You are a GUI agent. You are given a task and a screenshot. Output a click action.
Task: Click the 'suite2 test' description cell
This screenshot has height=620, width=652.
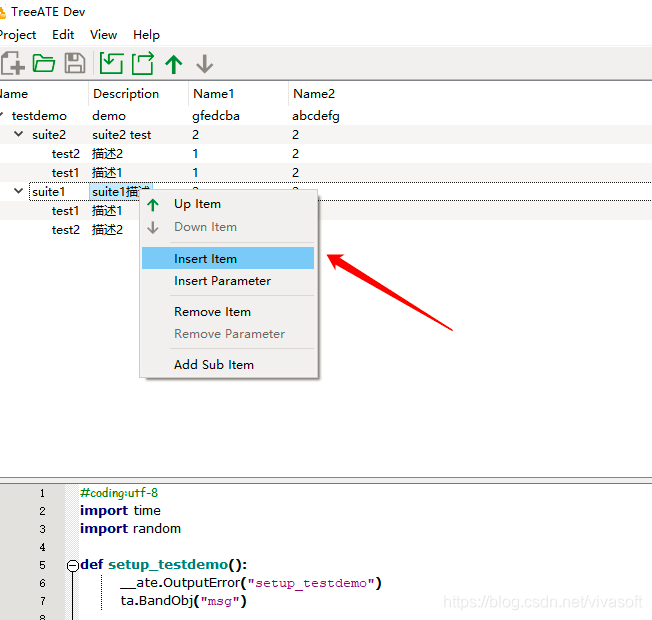pos(121,135)
